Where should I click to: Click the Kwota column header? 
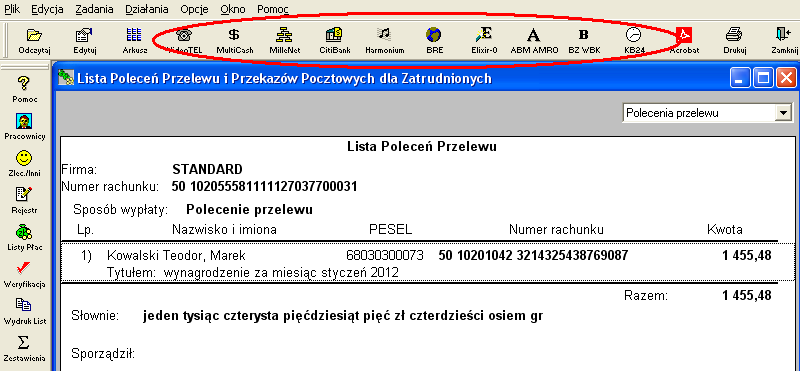[724, 230]
